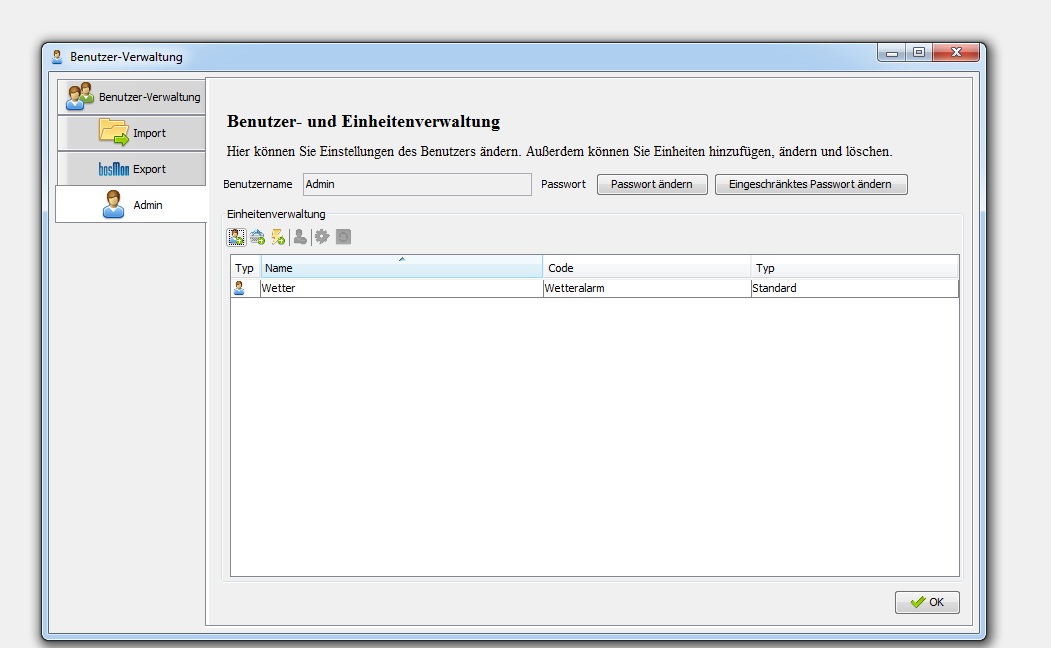Image resolution: width=1051 pixels, height=648 pixels.
Task: Sort by the Code column header
Action: [x=646, y=268]
